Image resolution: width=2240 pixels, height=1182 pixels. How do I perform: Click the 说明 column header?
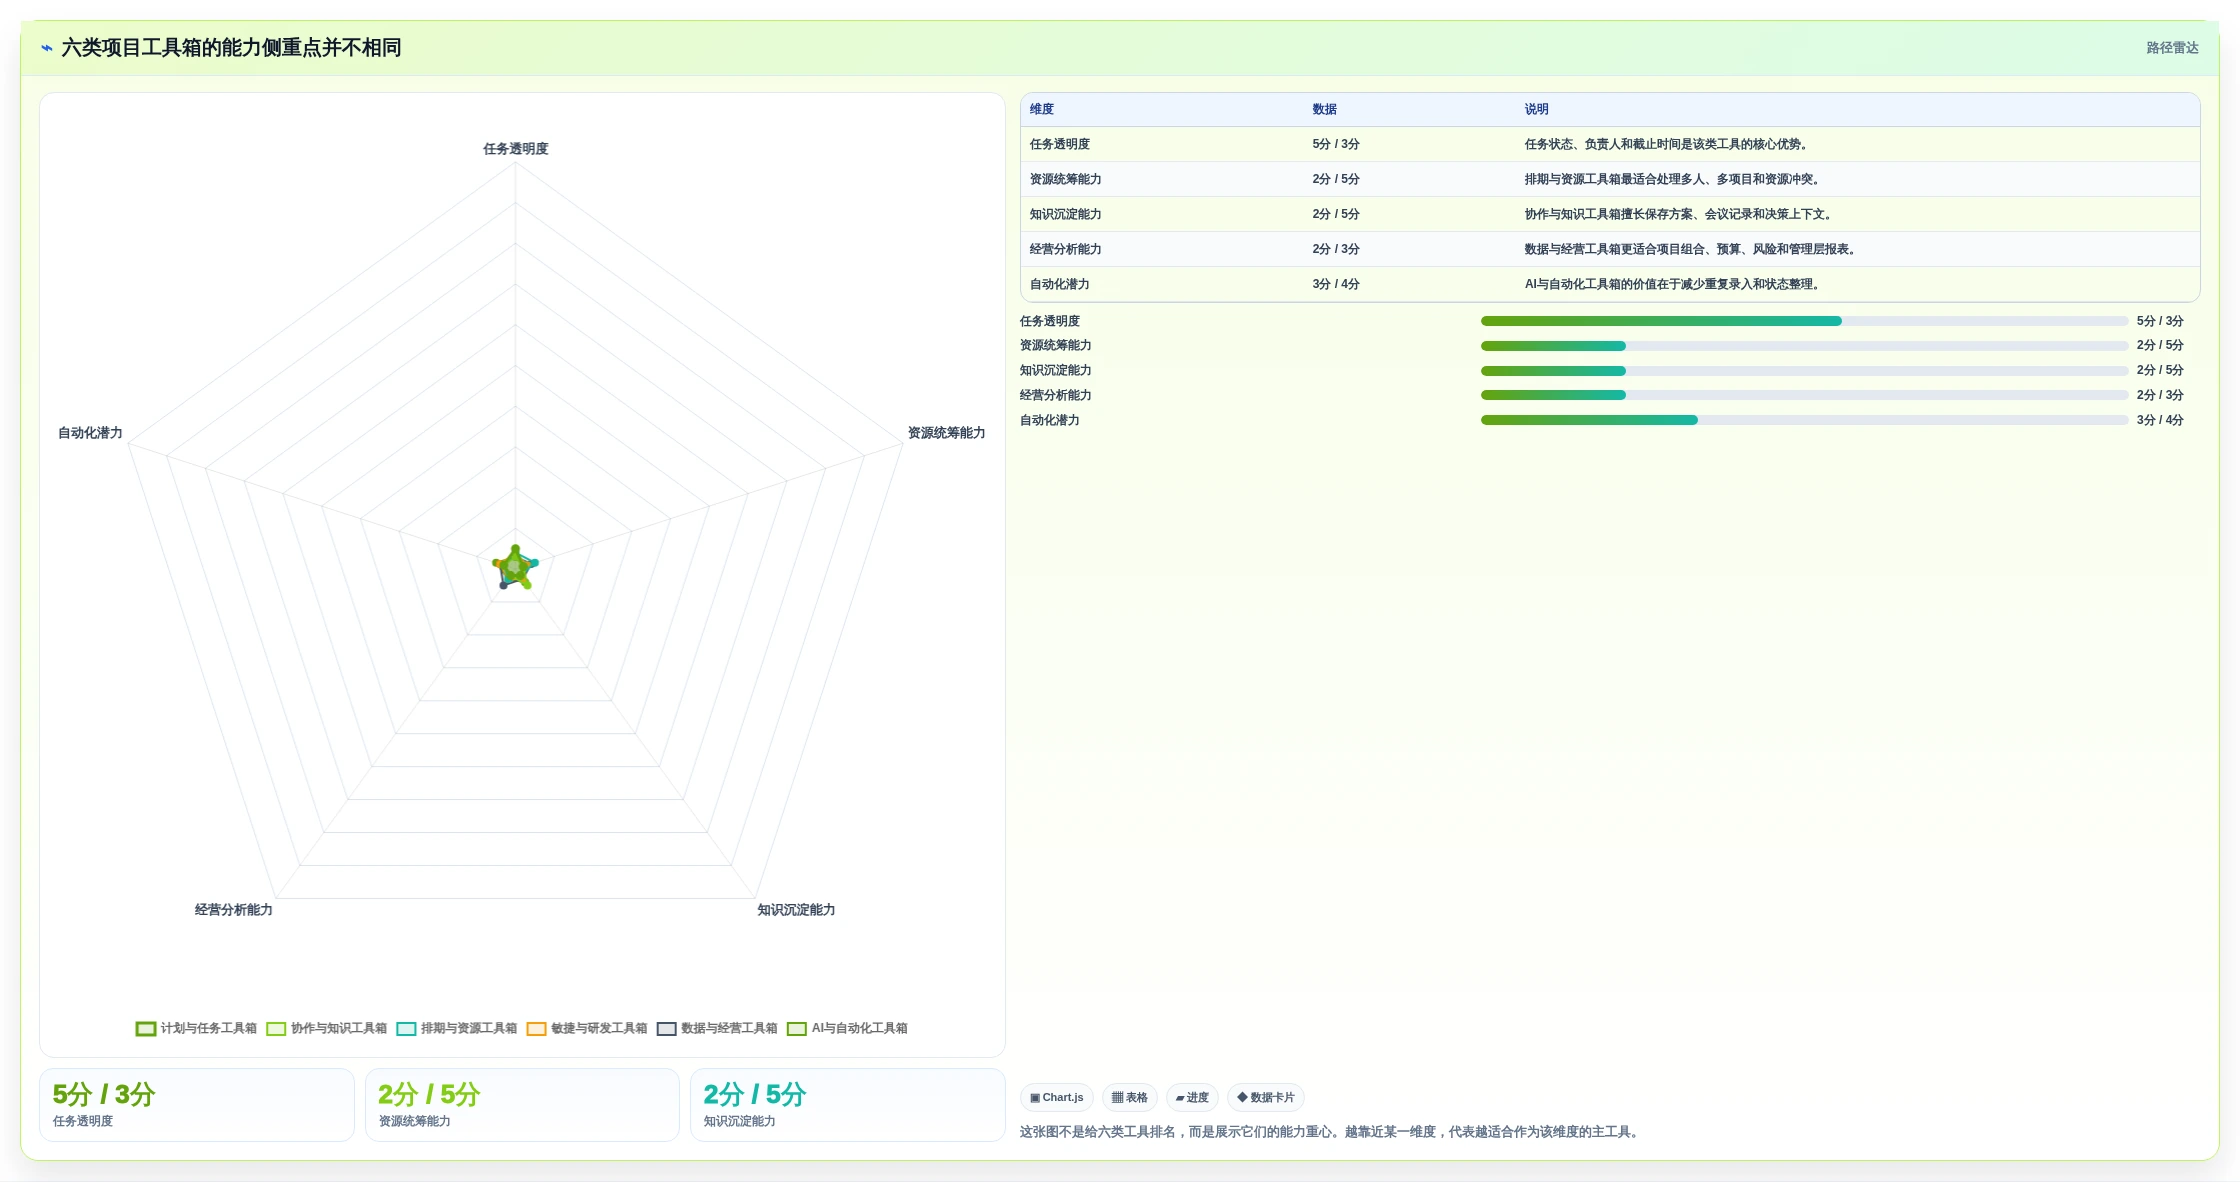1537,109
